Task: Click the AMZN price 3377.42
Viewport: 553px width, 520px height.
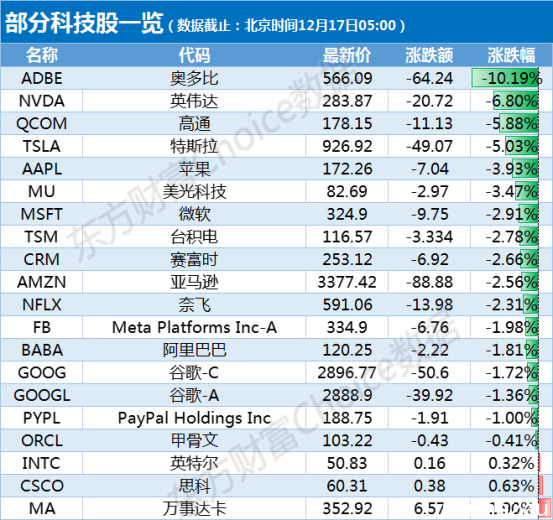Action: tap(347, 282)
